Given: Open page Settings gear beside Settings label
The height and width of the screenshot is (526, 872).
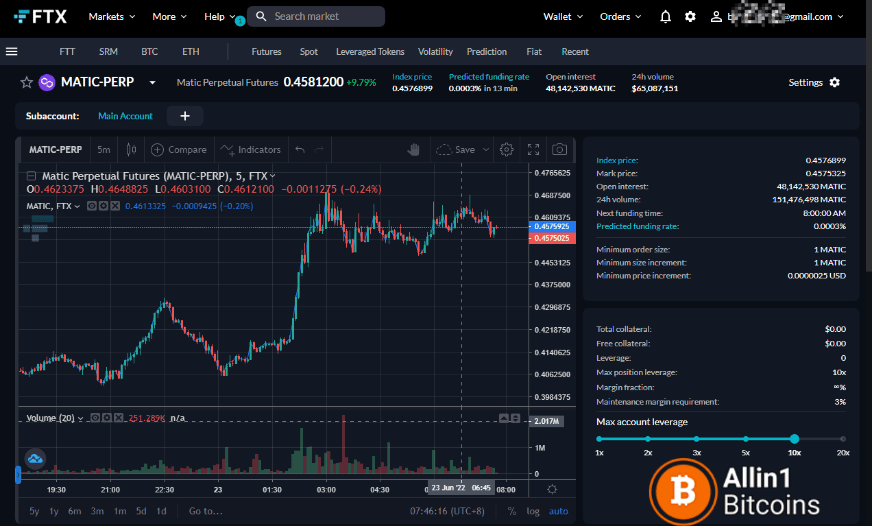Looking at the screenshot, I should click(834, 82).
